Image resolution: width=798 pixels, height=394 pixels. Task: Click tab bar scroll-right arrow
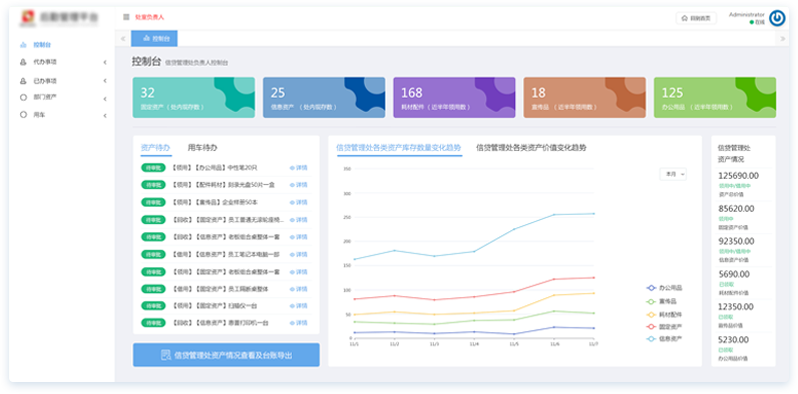pyautogui.click(x=783, y=39)
